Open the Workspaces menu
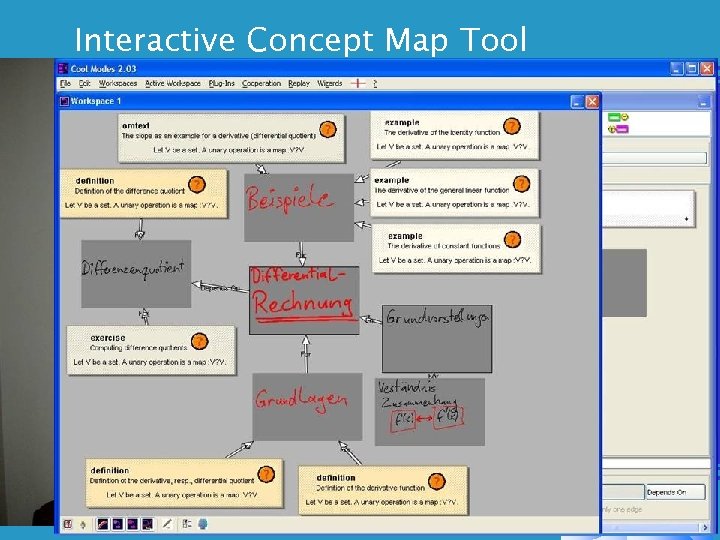This screenshot has width=720, height=540. tap(118, 84)
